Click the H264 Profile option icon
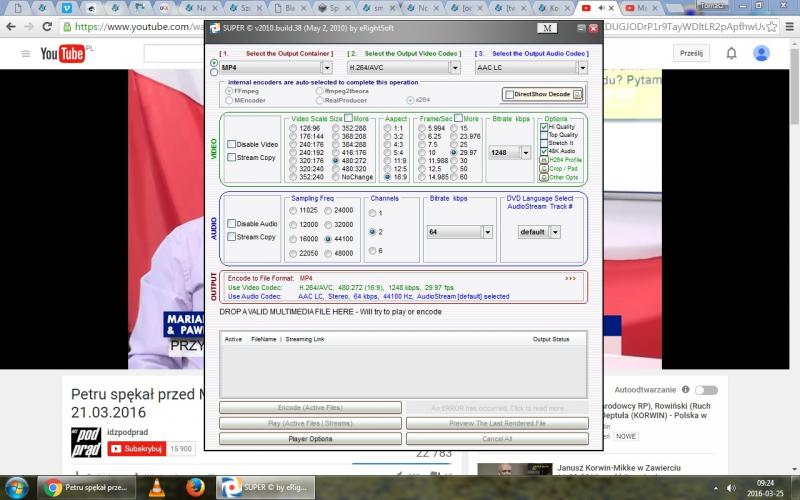 point(543,160)
